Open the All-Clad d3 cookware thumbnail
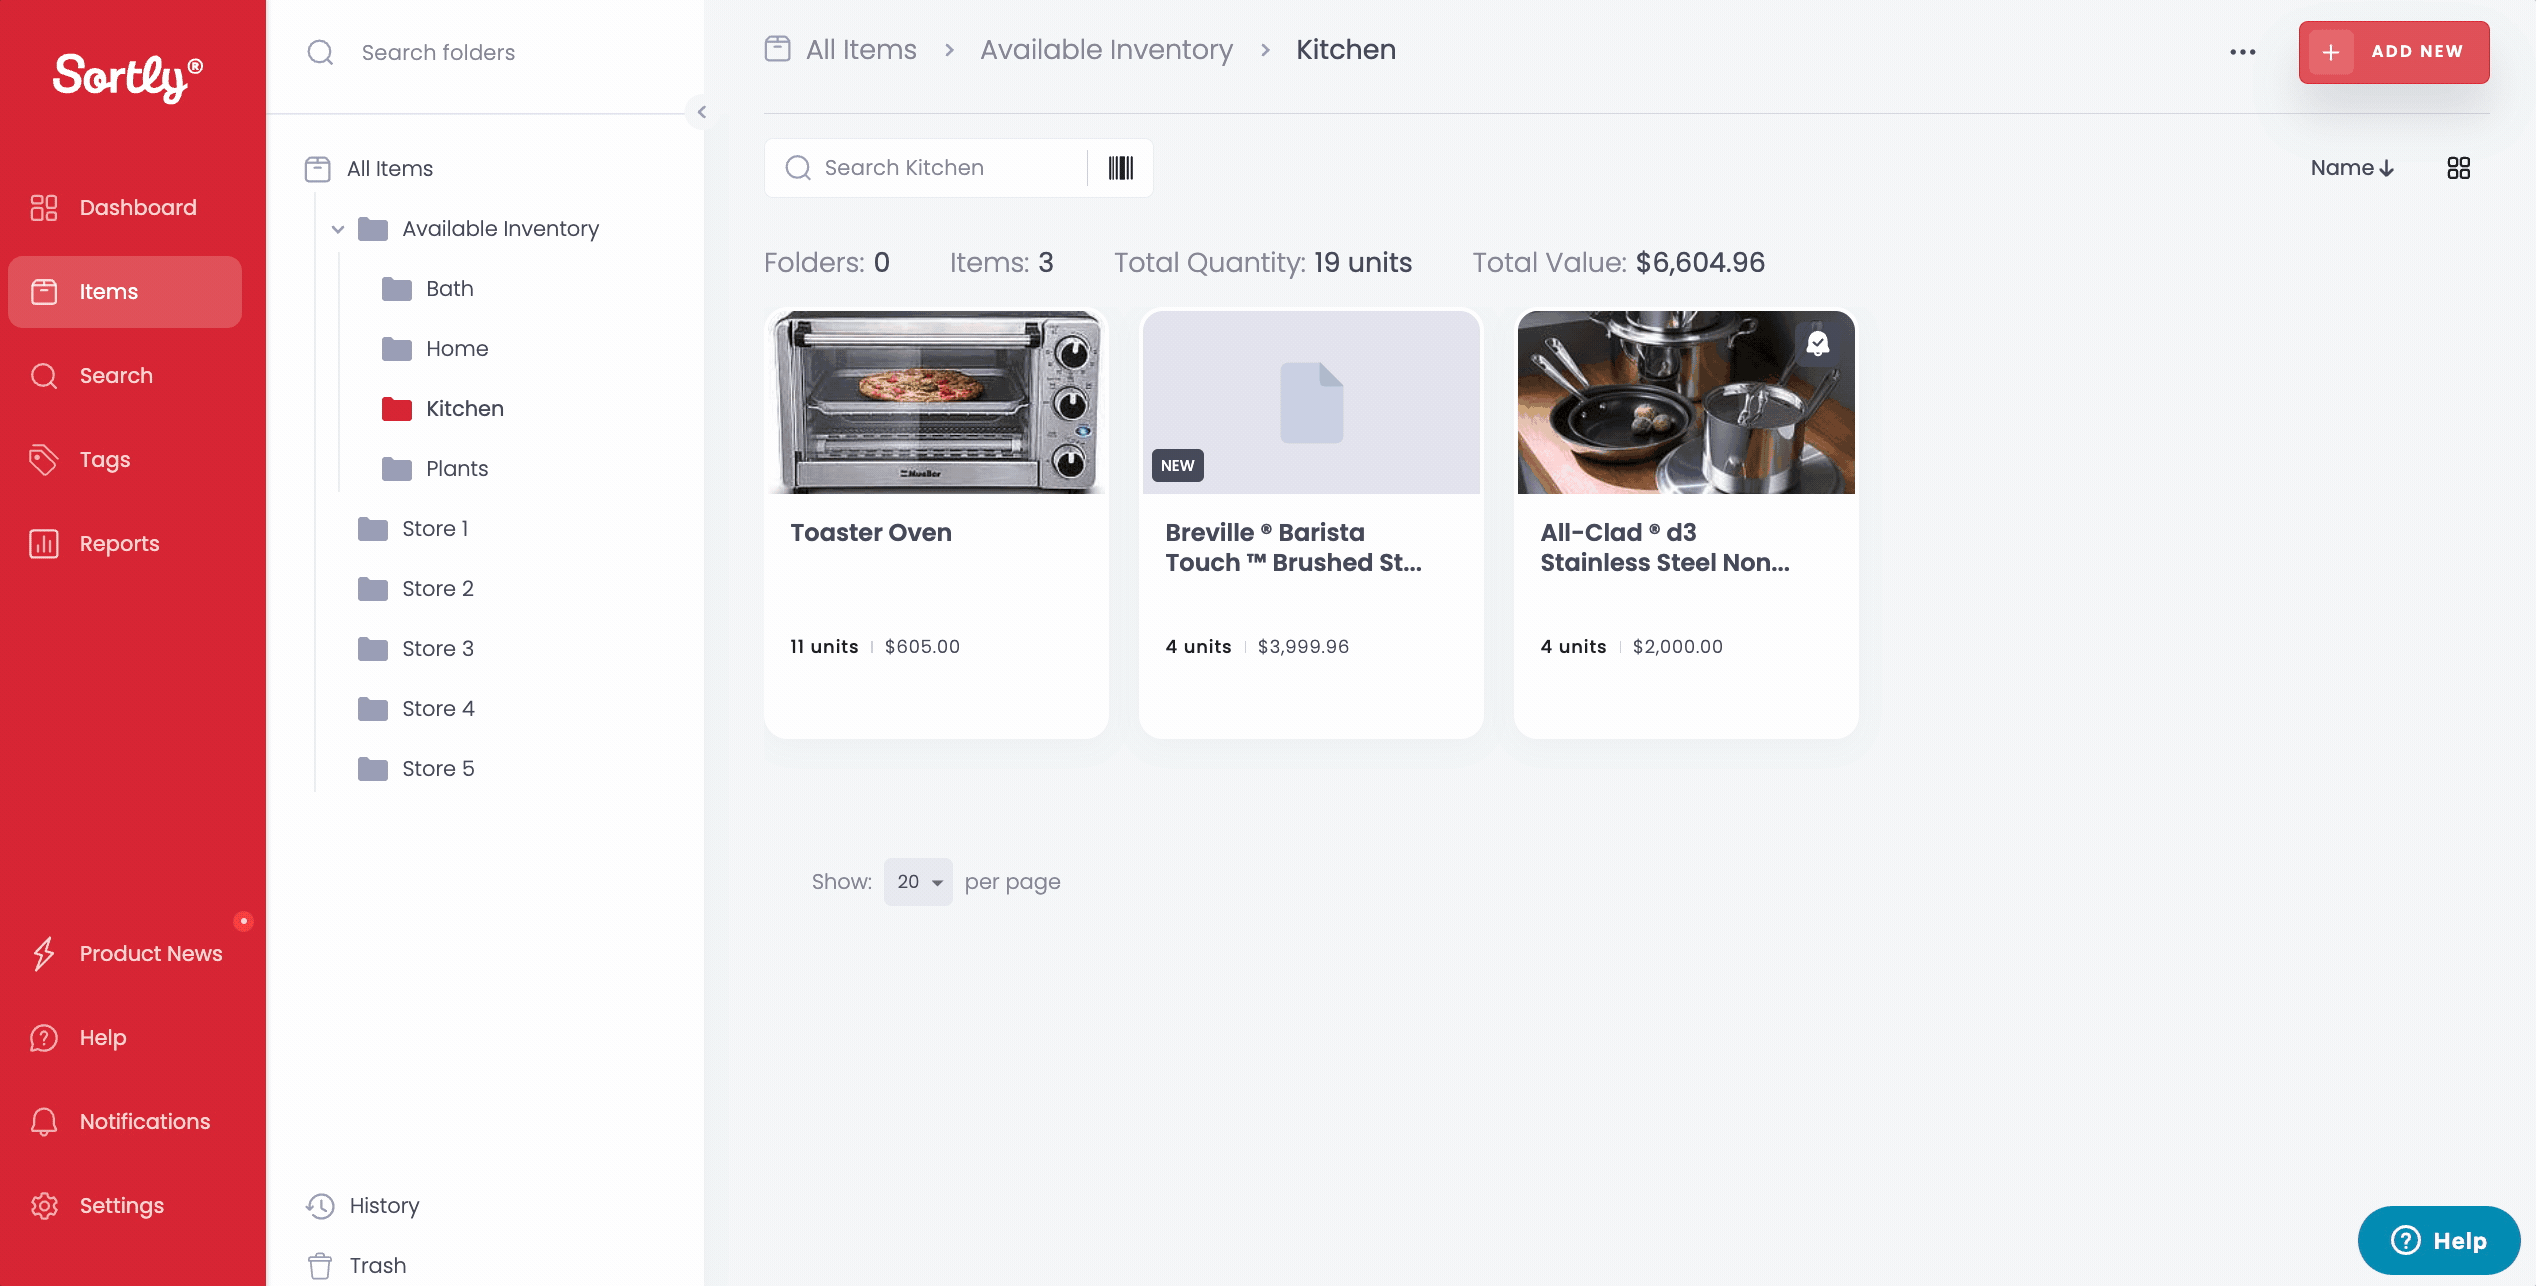2536x1286 pixels. [1686, 402]
